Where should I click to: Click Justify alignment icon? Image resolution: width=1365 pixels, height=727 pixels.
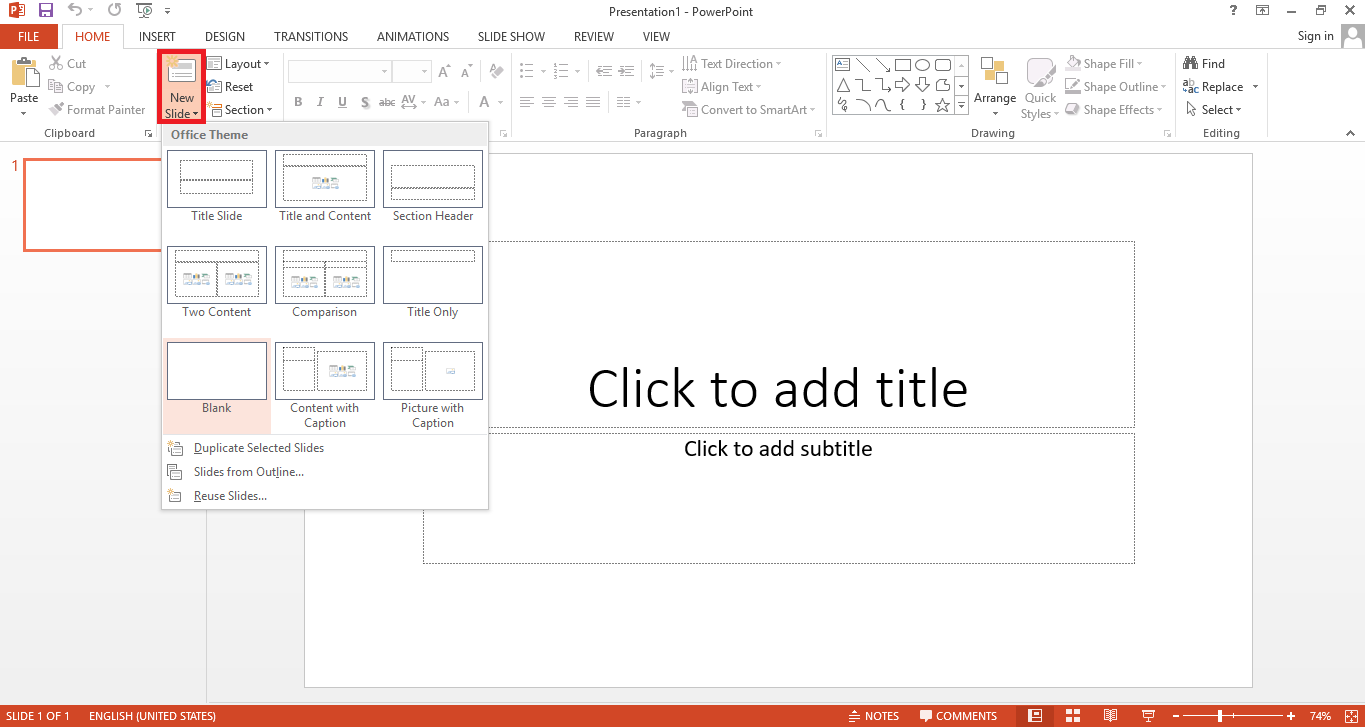(x=593, y=102)
